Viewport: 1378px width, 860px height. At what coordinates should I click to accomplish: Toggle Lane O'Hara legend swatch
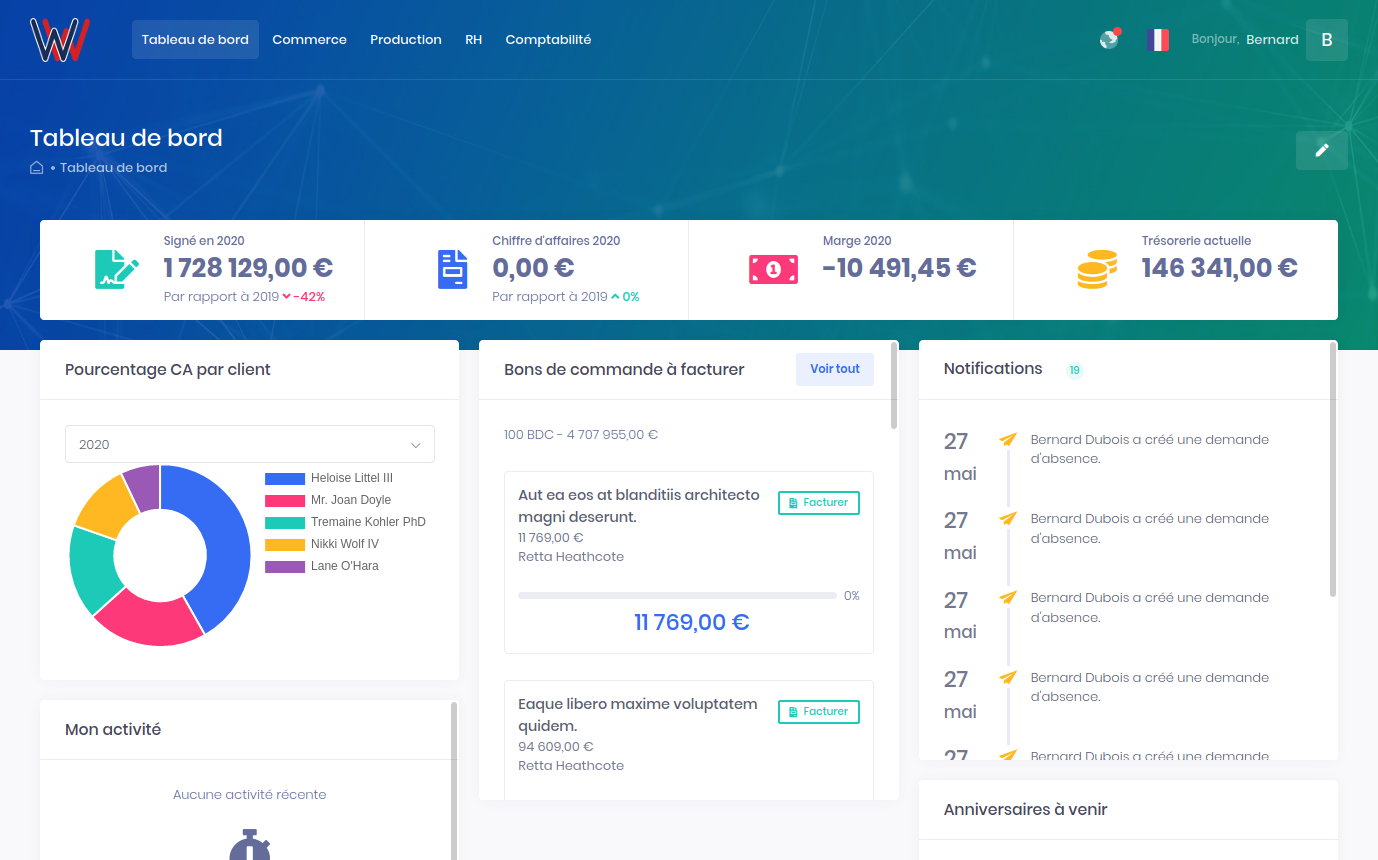click(x=285, y=566)
